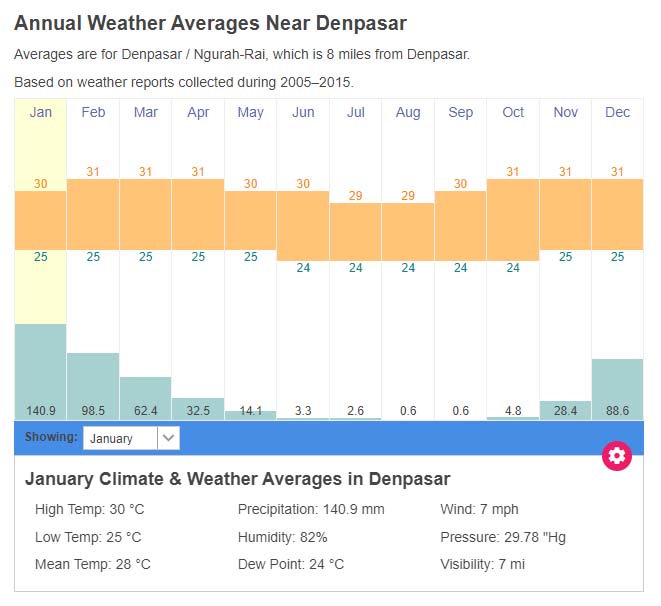Select the Jan column header

[41, 112]
